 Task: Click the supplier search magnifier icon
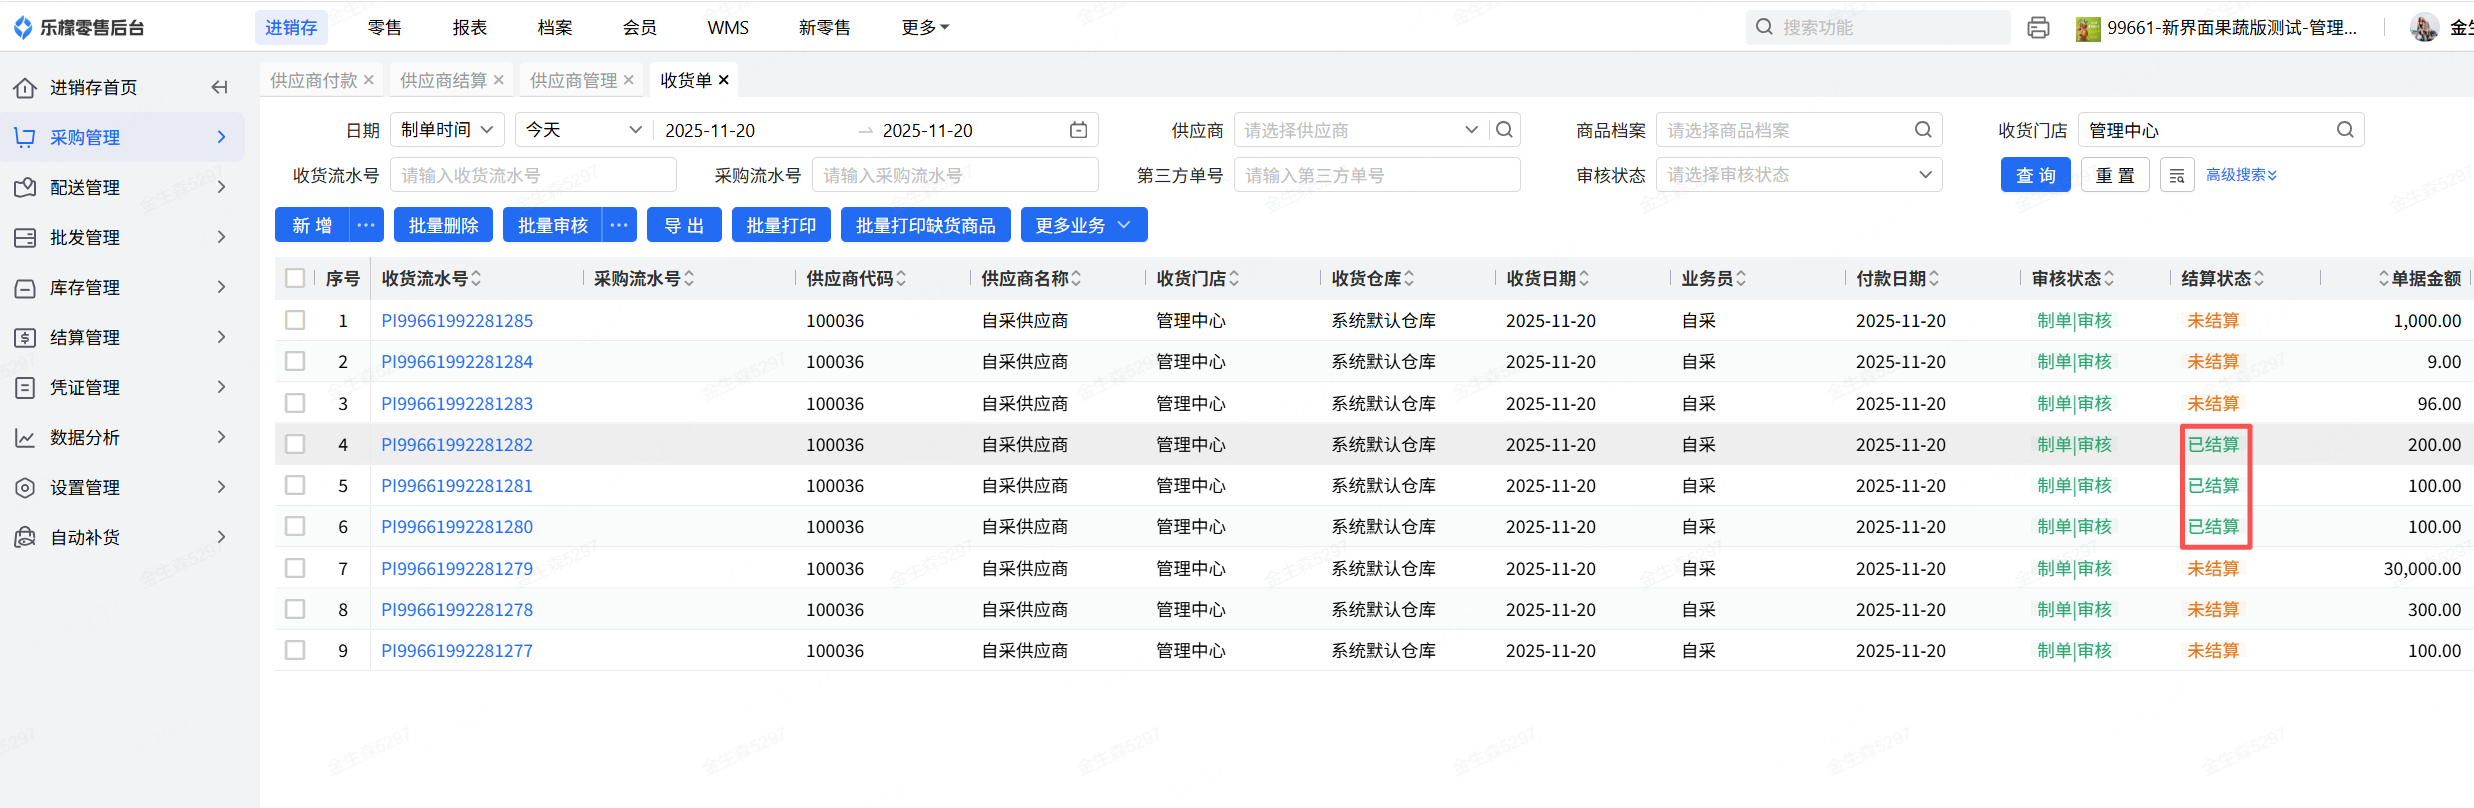(1503, 130)
